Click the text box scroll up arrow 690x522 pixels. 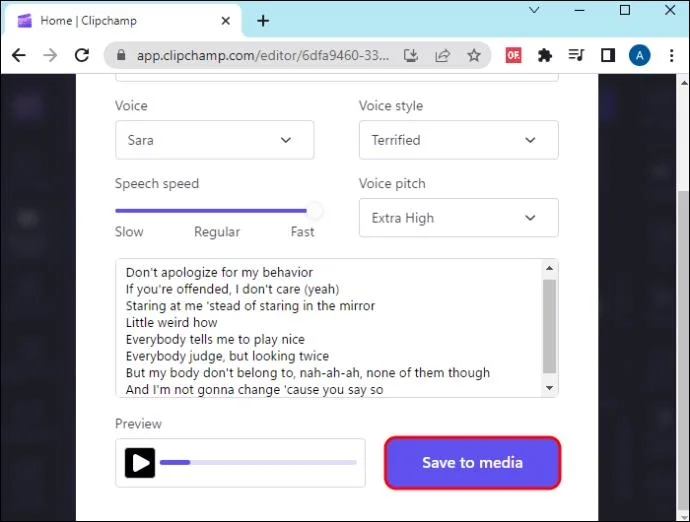[549, 268]
